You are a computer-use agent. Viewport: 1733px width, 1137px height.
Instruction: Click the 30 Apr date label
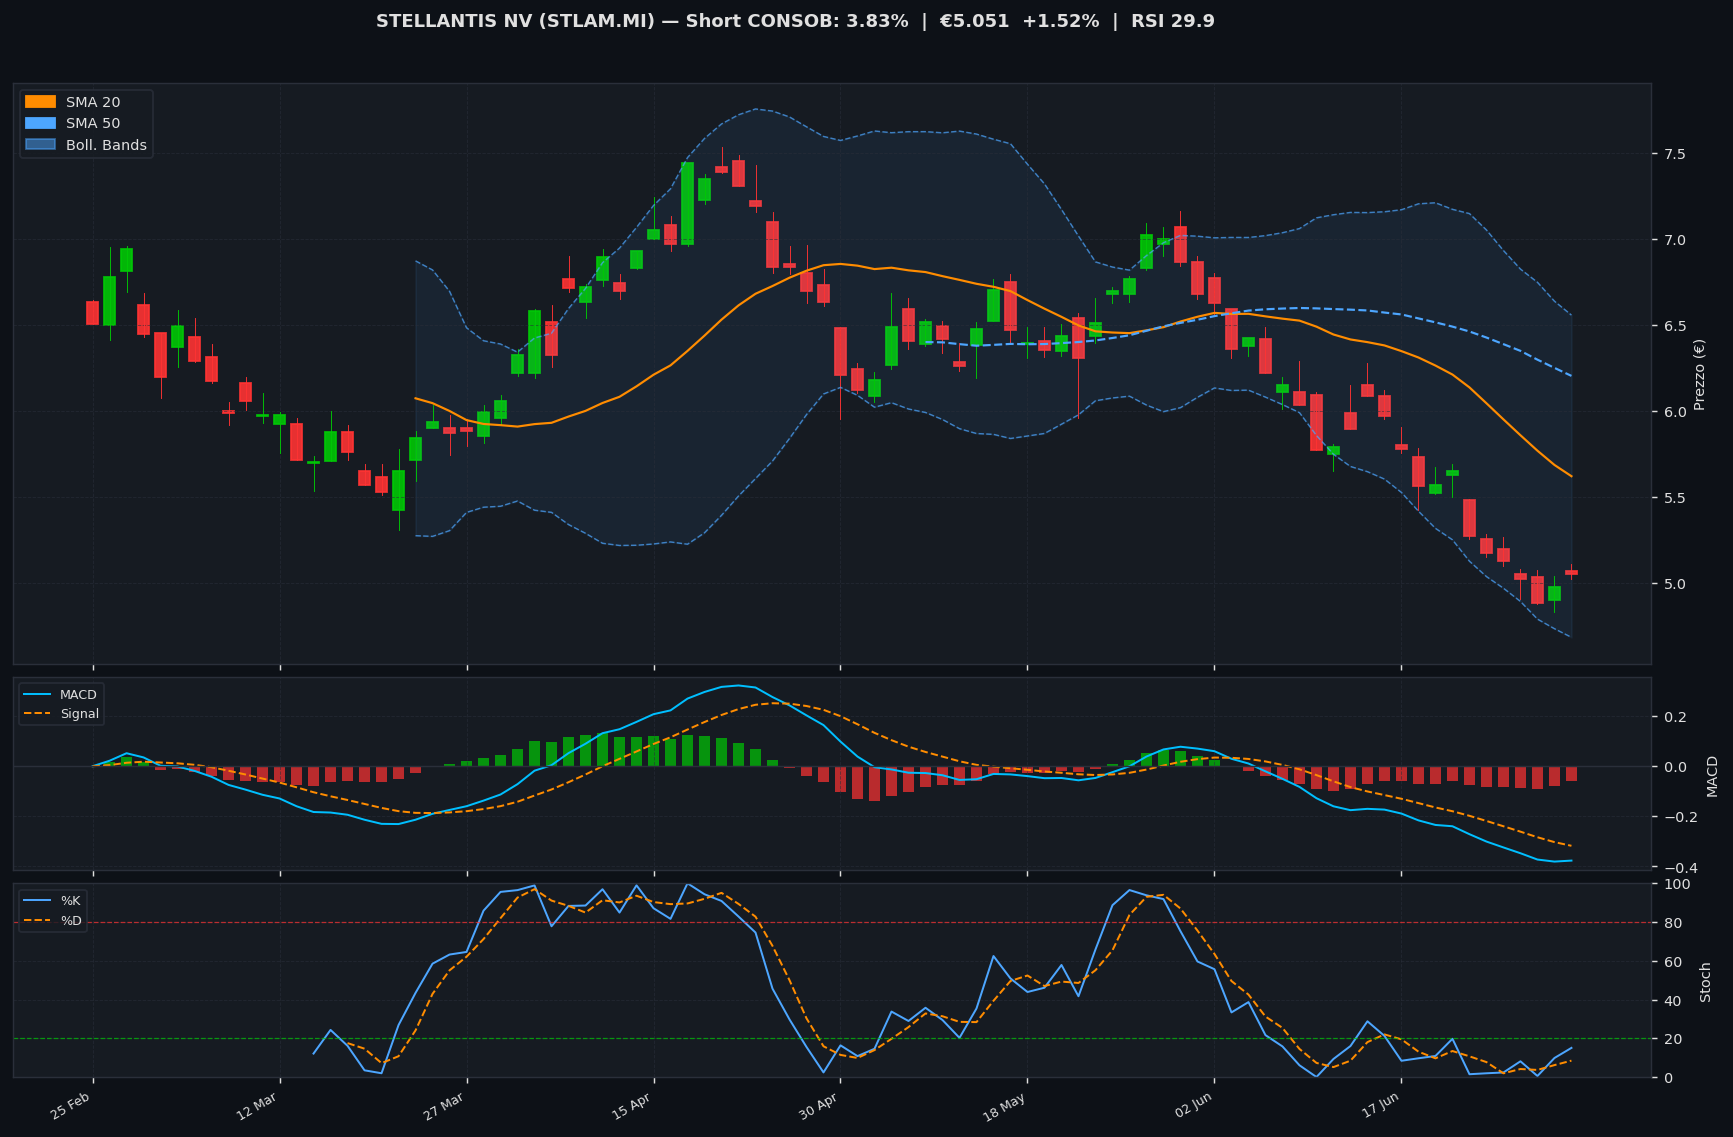pos(817,1107)
